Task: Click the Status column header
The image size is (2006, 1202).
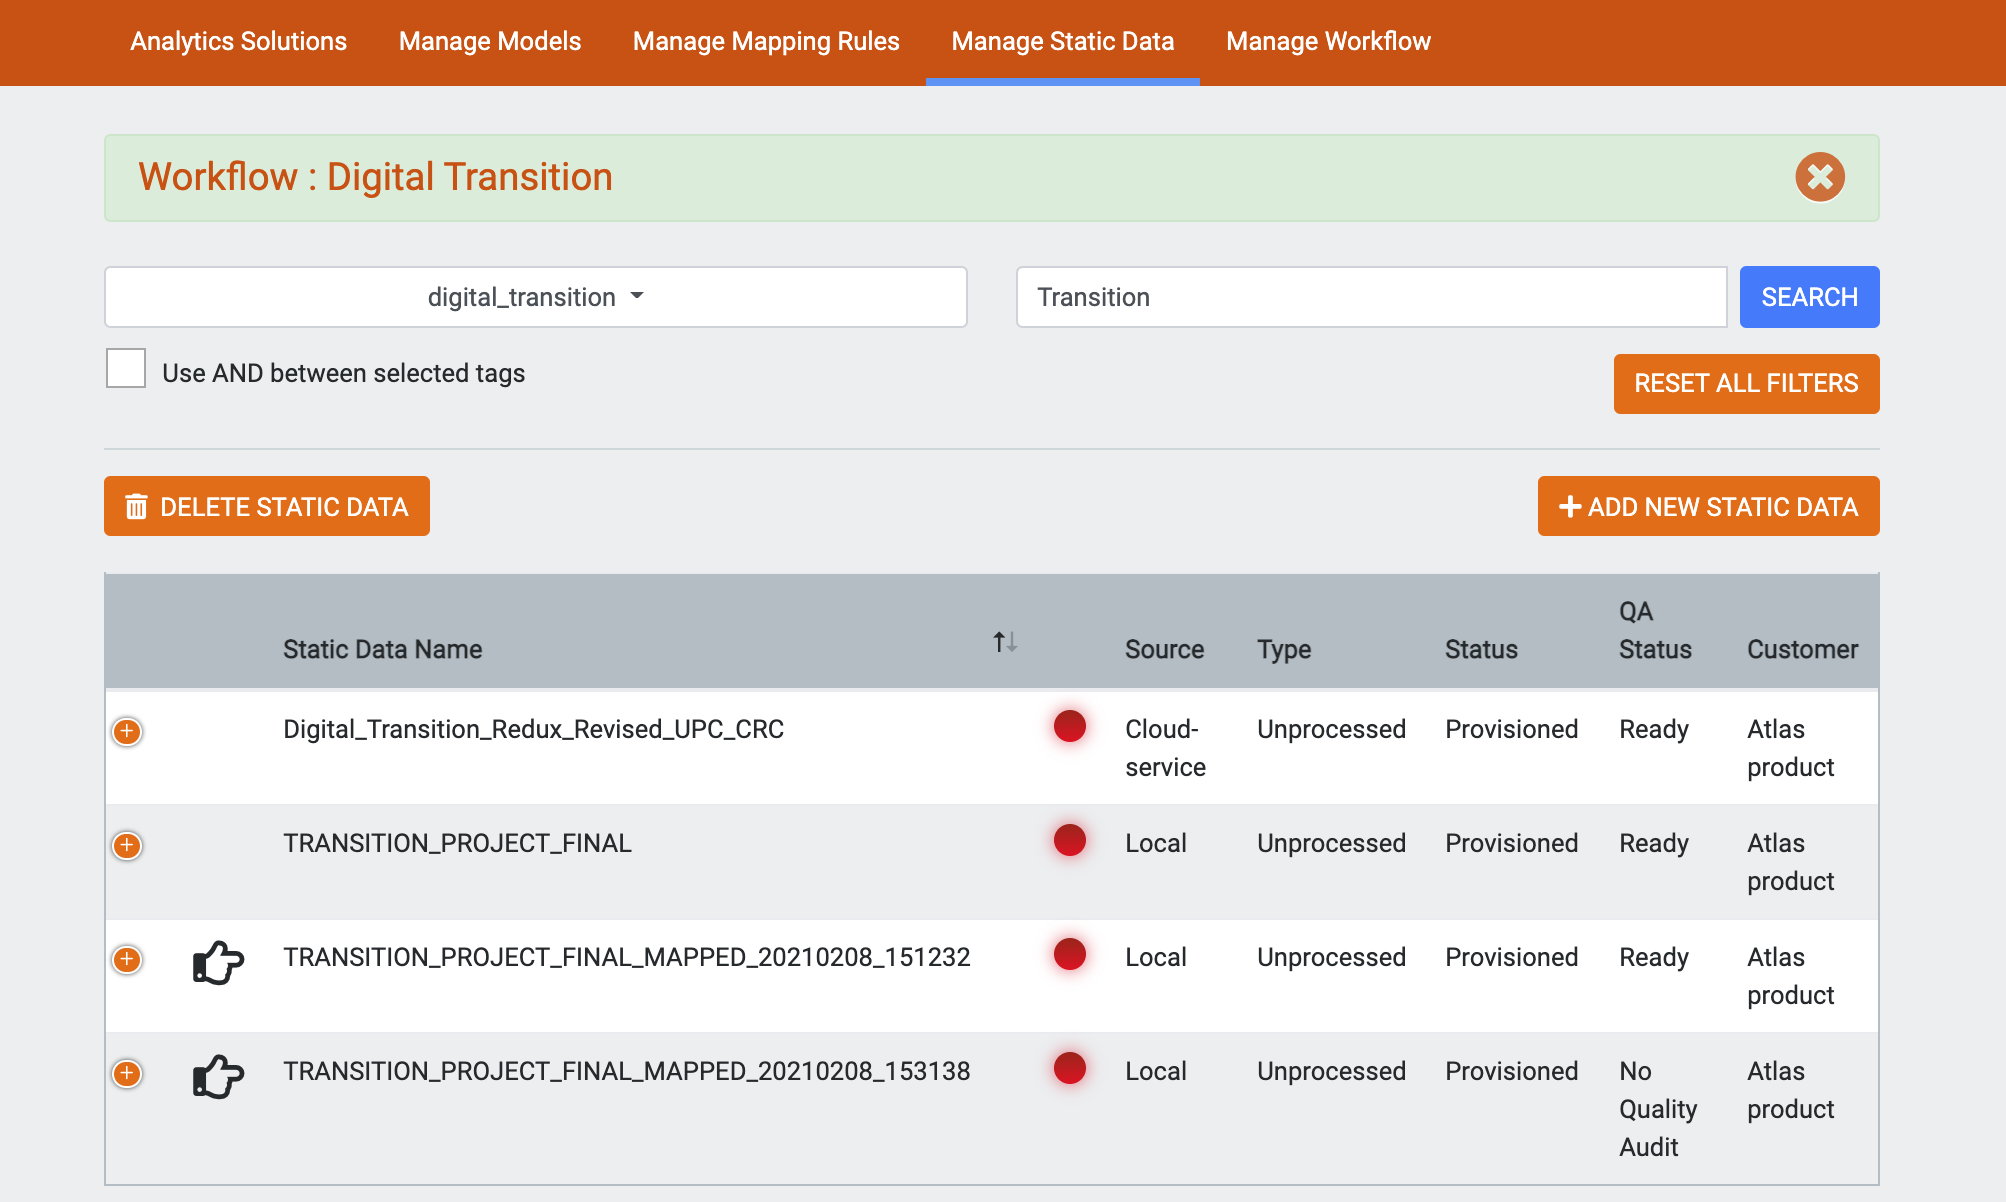Action: [x=1481, y=649]
